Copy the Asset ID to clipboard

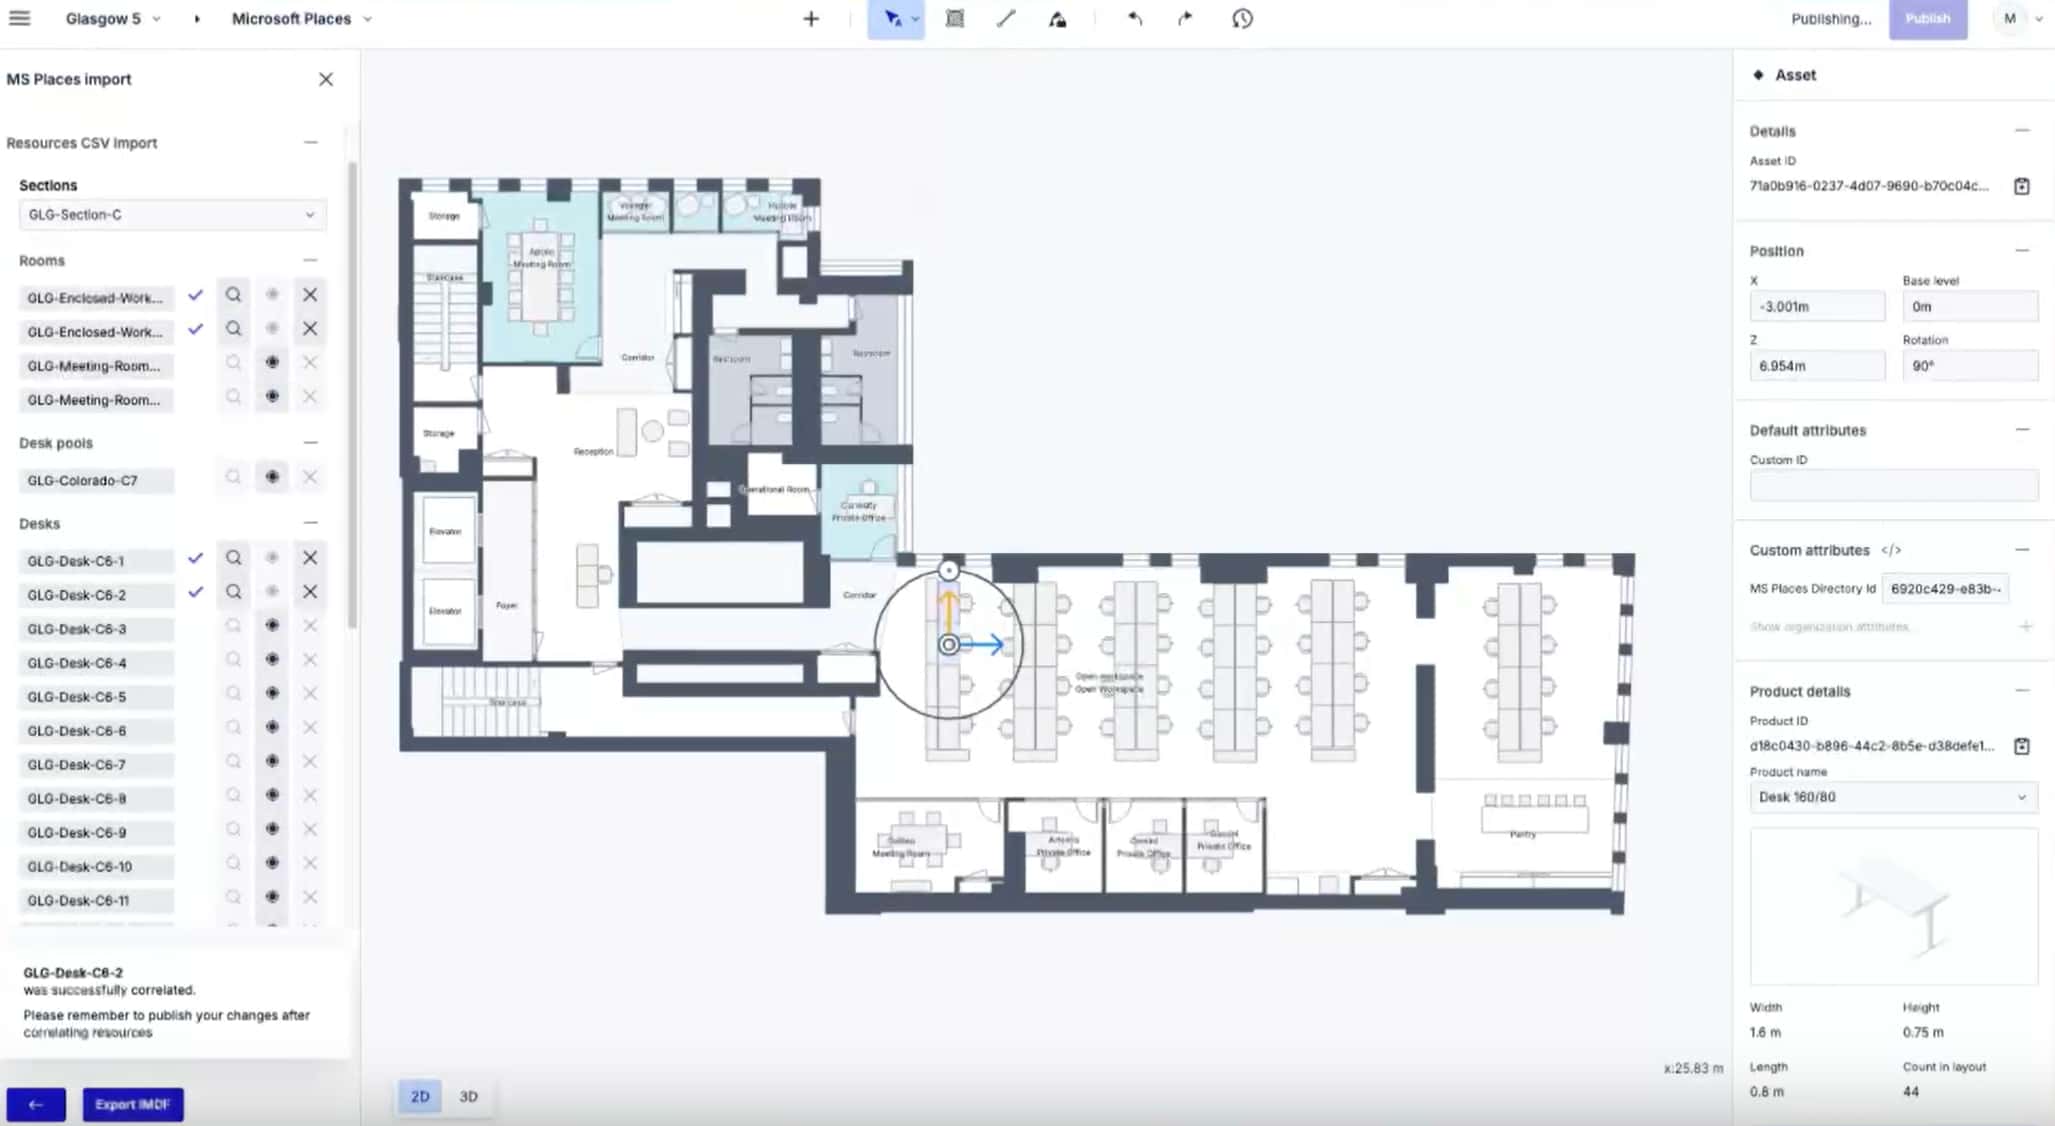pyautogui.click(x=2021, y=186)
